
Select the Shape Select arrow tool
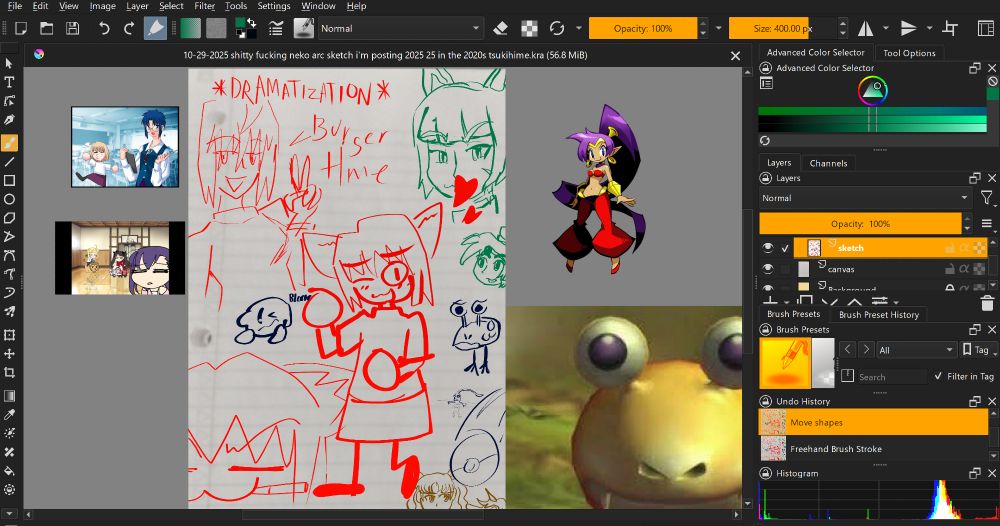tap(9, 63)
